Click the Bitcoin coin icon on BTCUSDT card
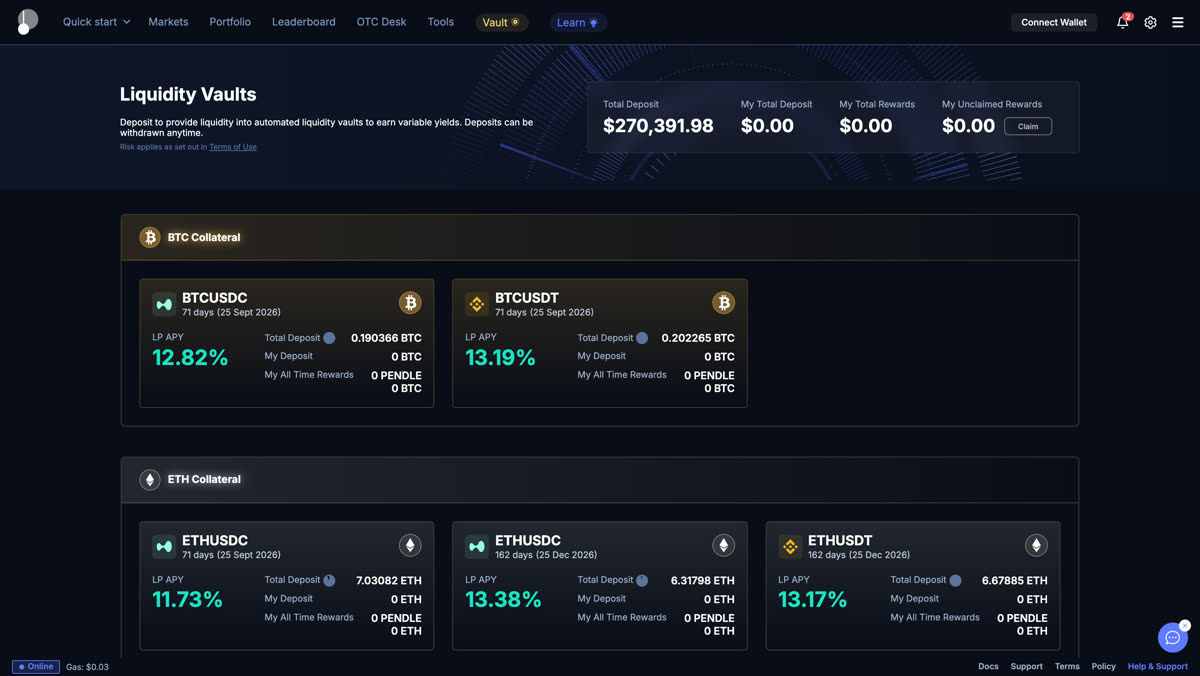This screenshot has height=676, width=1200. coord(723,302)
